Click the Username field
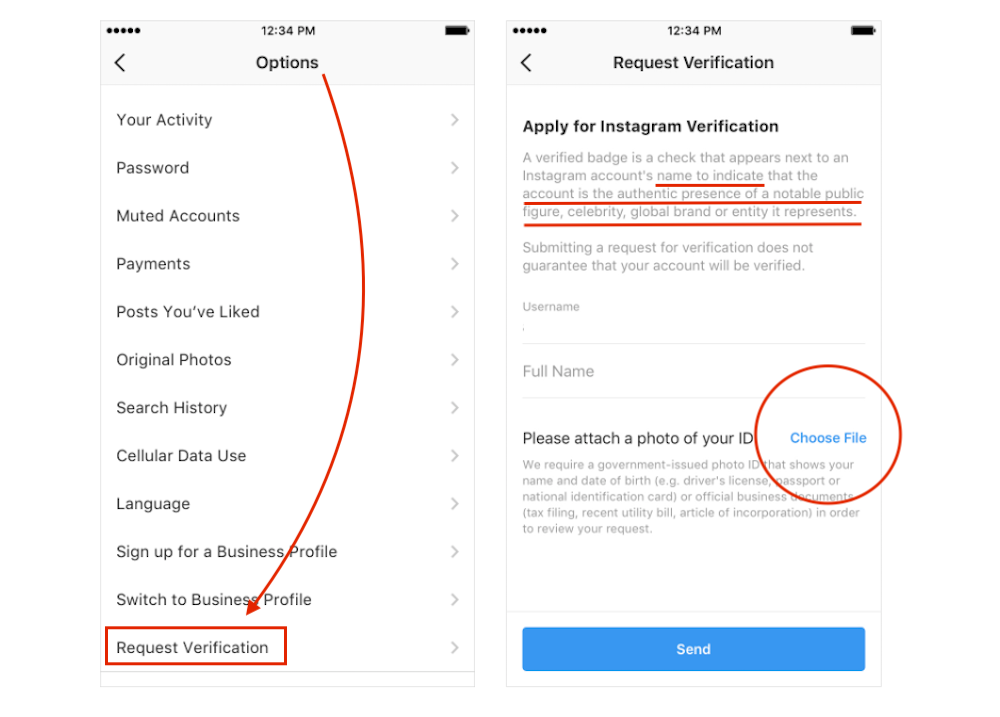The height and width of the screenshot is (717, 1000). click(692, 325)
